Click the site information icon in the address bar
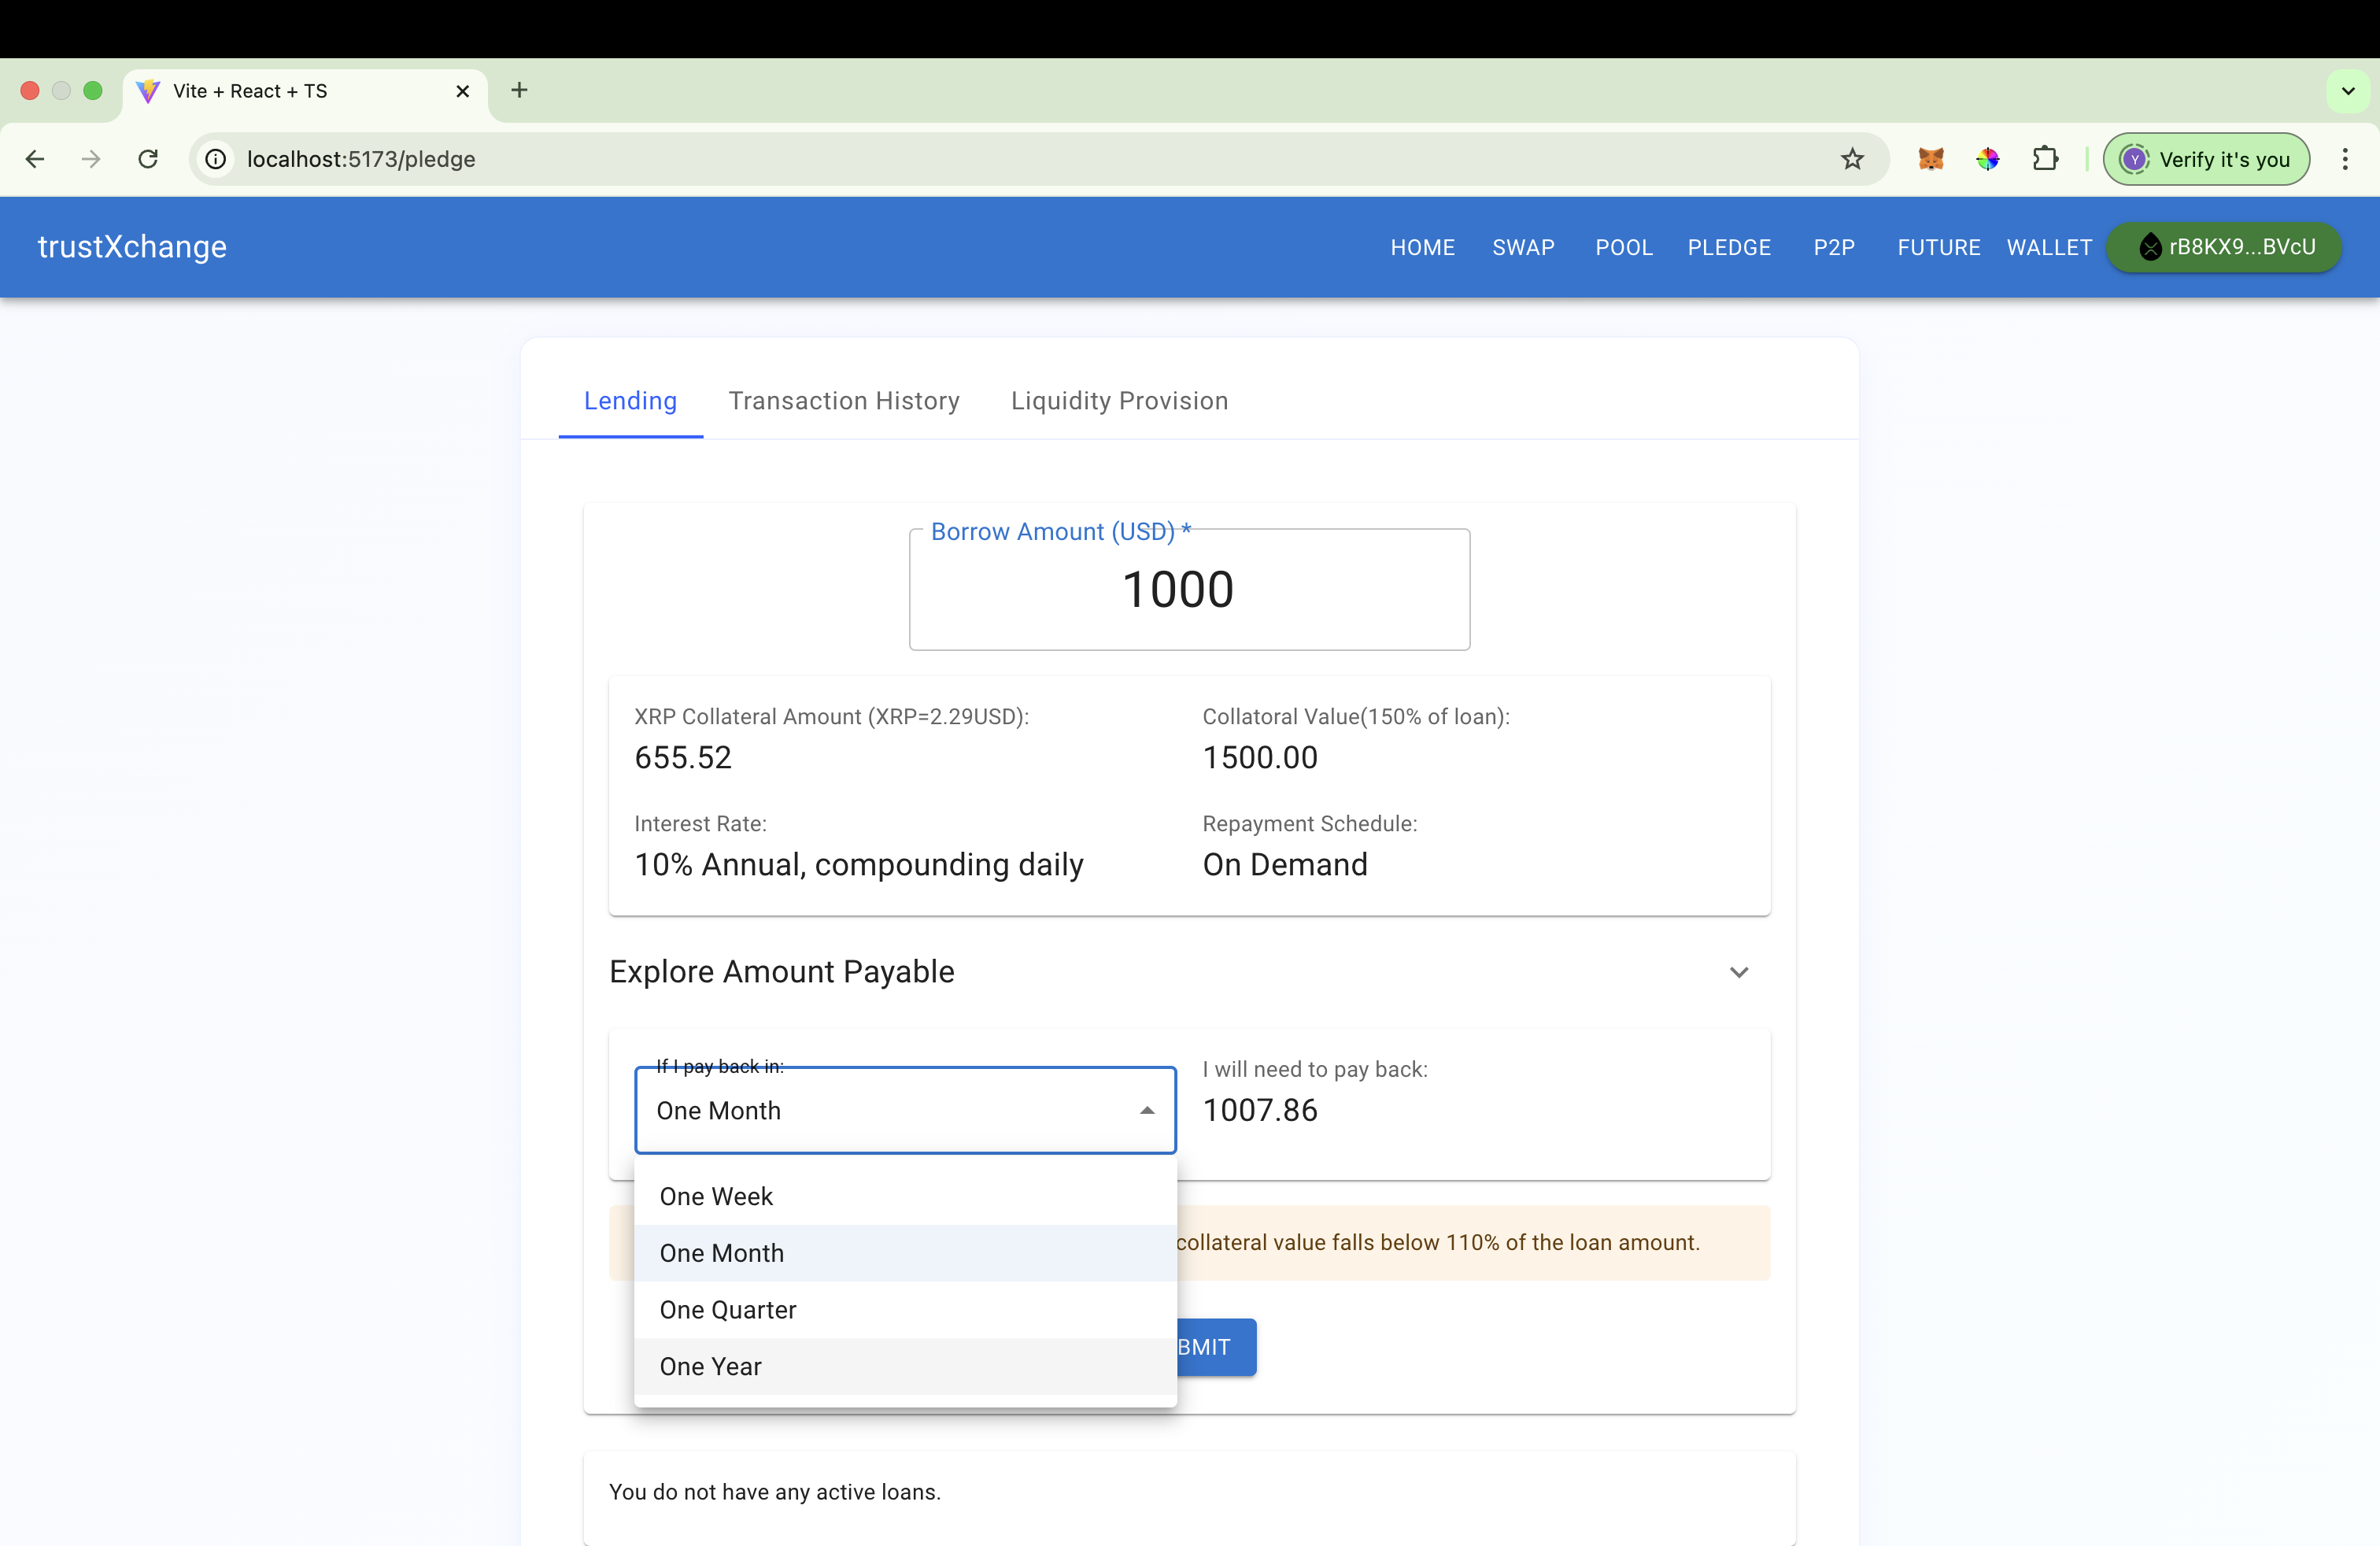 click(216, 159)
